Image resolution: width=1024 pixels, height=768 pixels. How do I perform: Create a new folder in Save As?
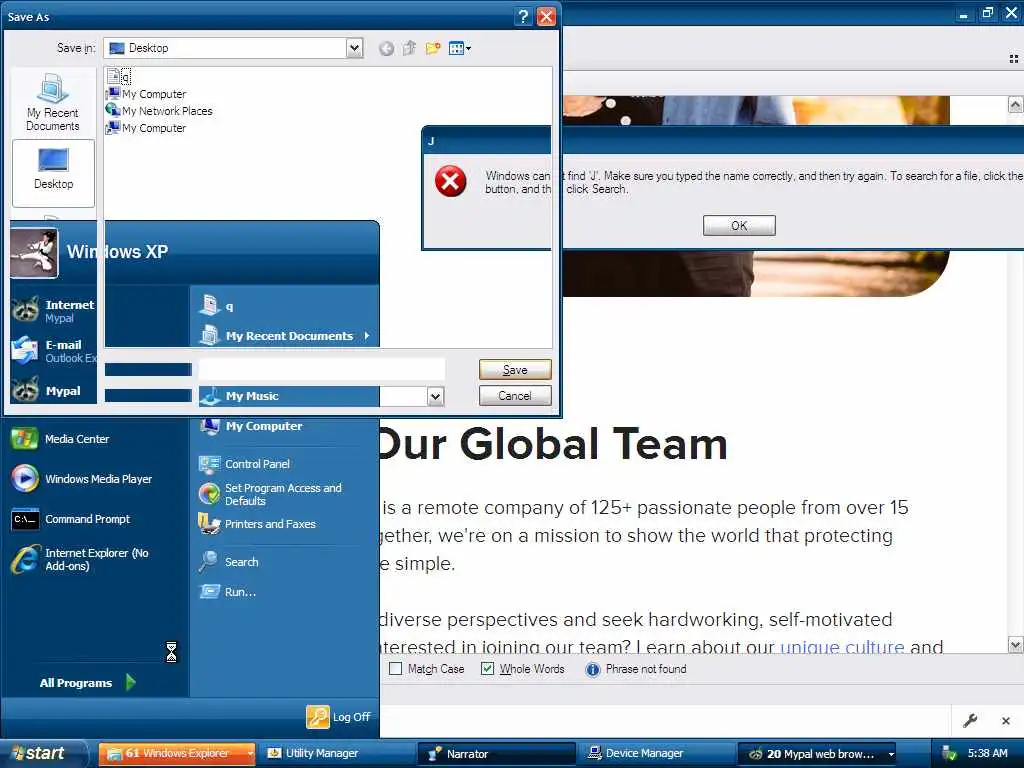click(432, 48)
